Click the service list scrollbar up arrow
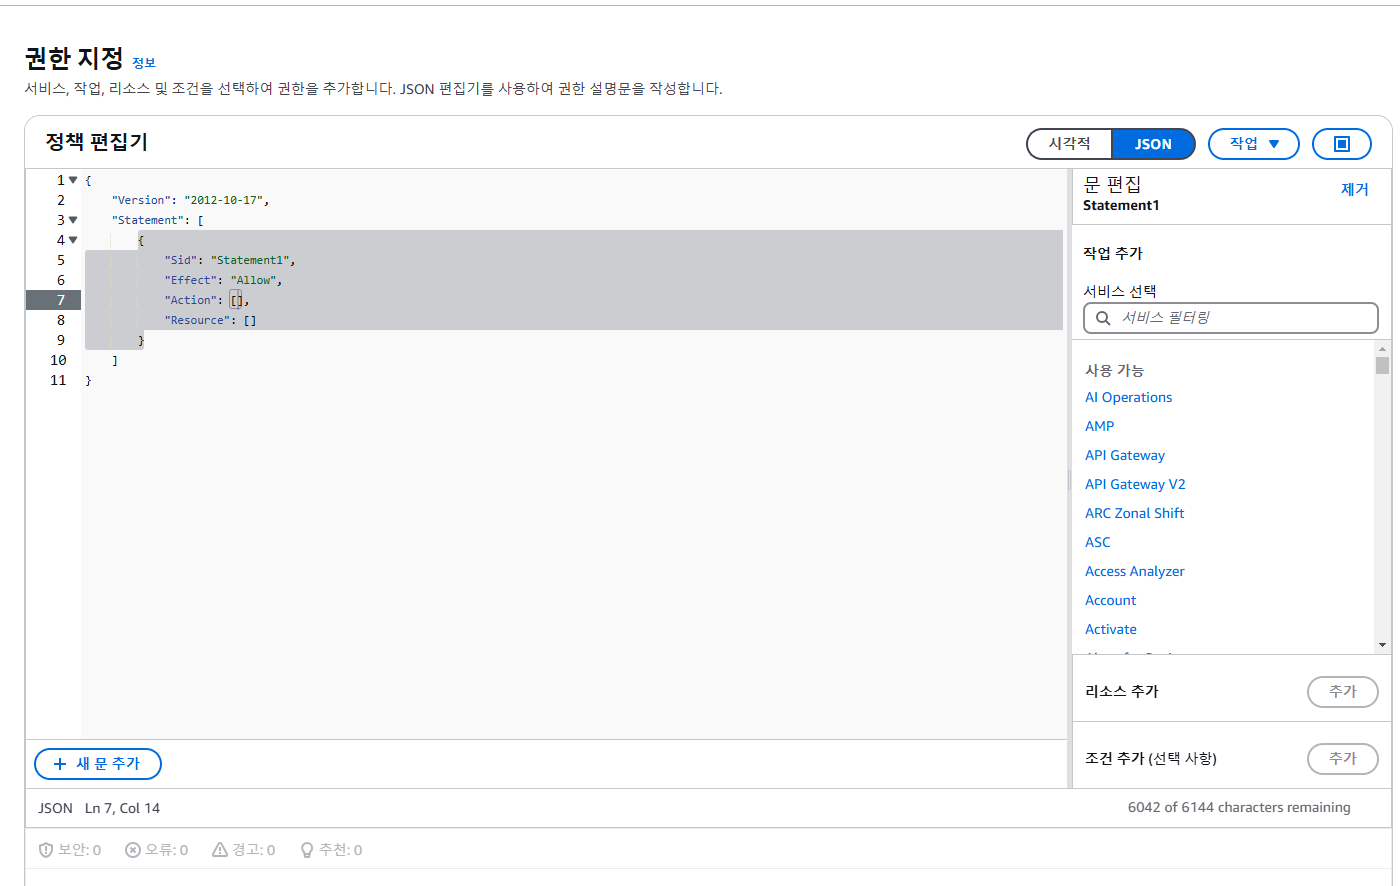This screenshot has width=1400, height=886. pos(1382,348)
